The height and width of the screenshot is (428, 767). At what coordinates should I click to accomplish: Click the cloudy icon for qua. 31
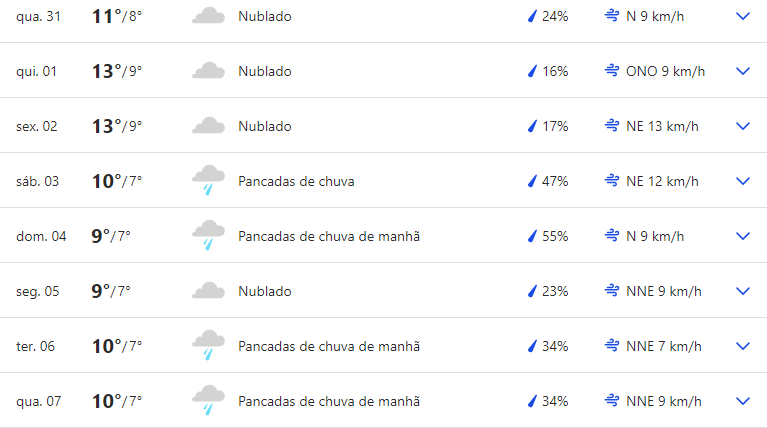click(x=208, y=16)
